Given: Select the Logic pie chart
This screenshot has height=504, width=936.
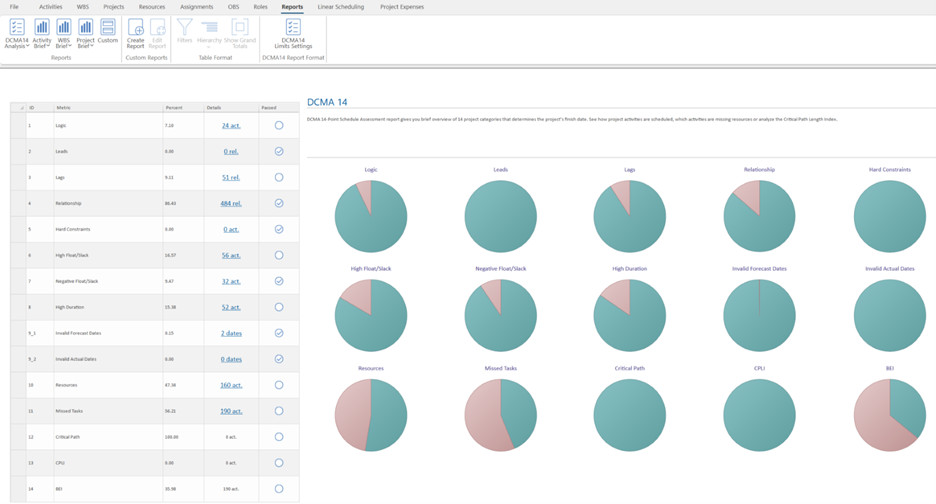Looking at the screenshot, I should [371, 216].
